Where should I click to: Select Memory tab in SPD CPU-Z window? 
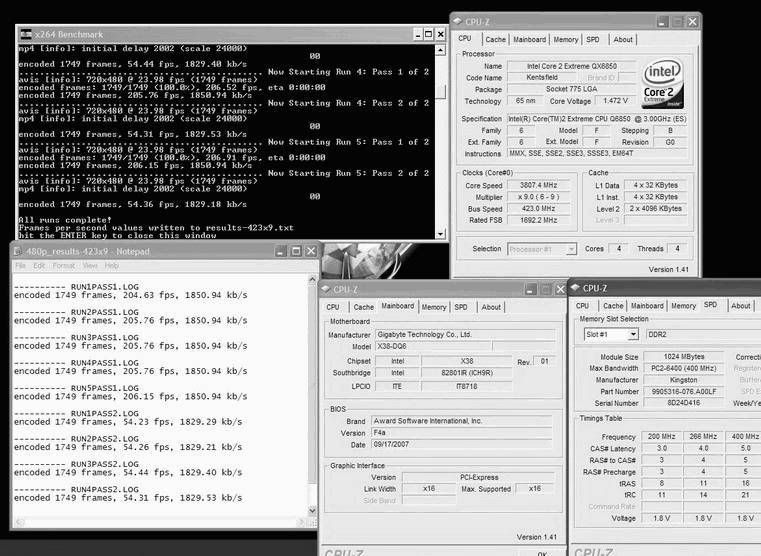point(683,306)
